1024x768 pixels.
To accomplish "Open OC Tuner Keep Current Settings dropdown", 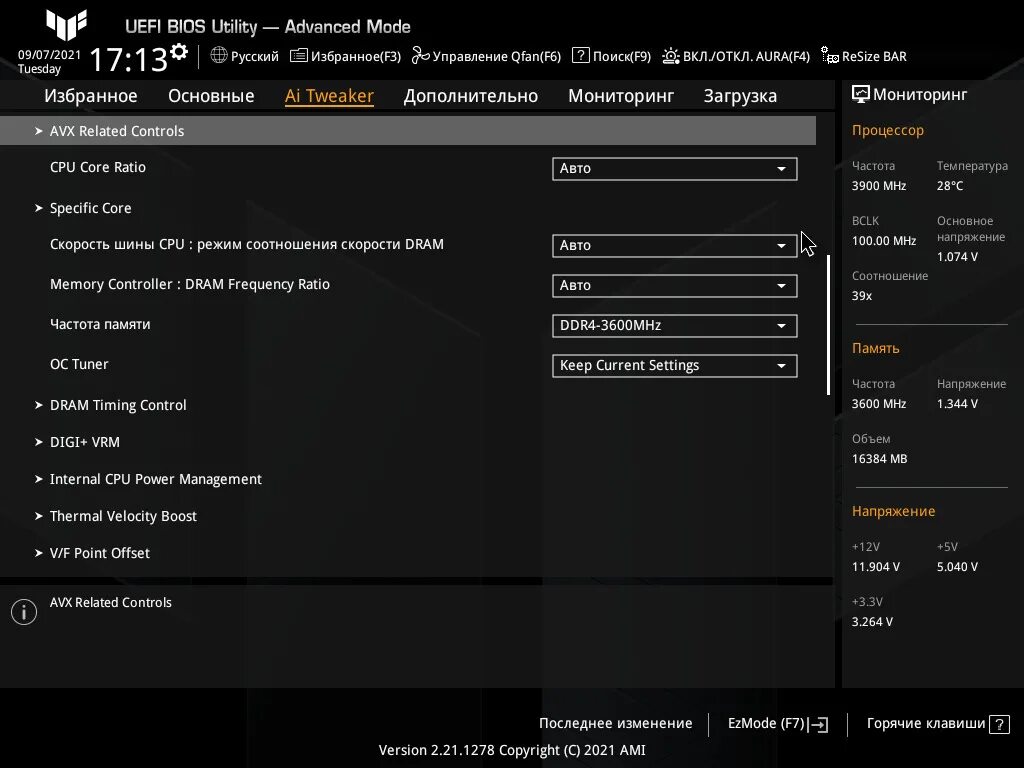I will coord(675,366).
